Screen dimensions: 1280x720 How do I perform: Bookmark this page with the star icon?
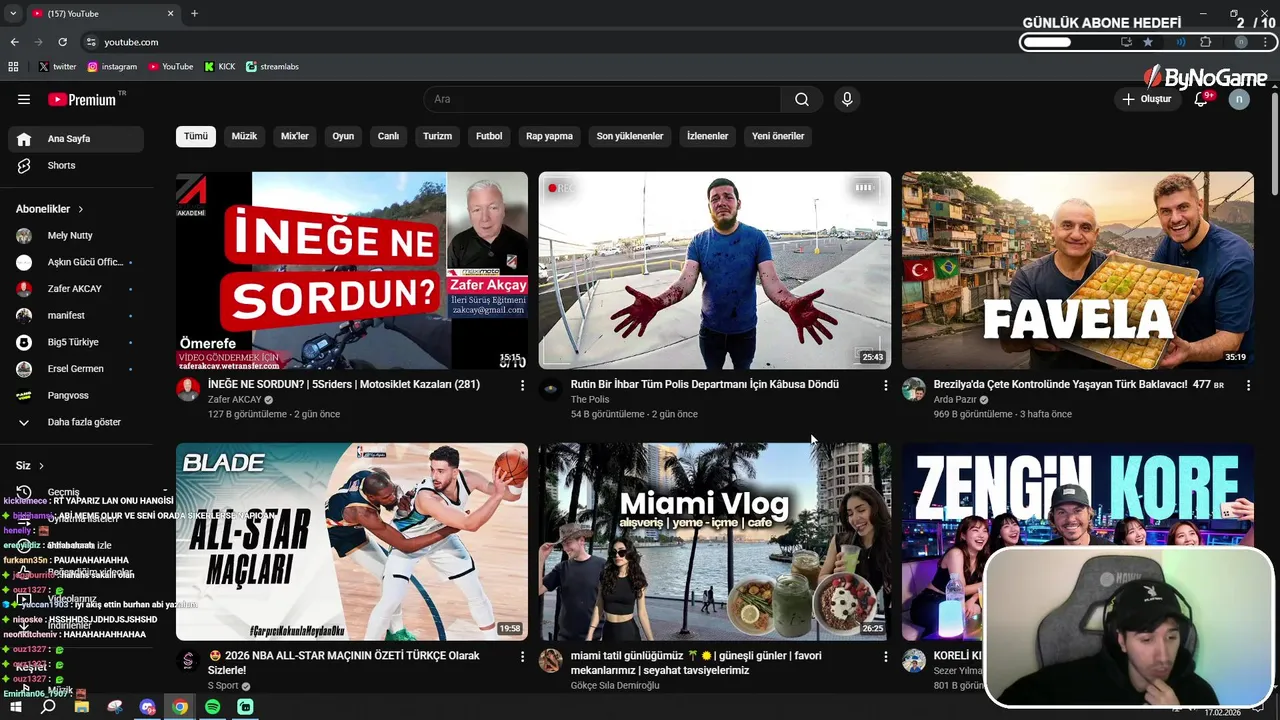click(x=1148, y=42)
